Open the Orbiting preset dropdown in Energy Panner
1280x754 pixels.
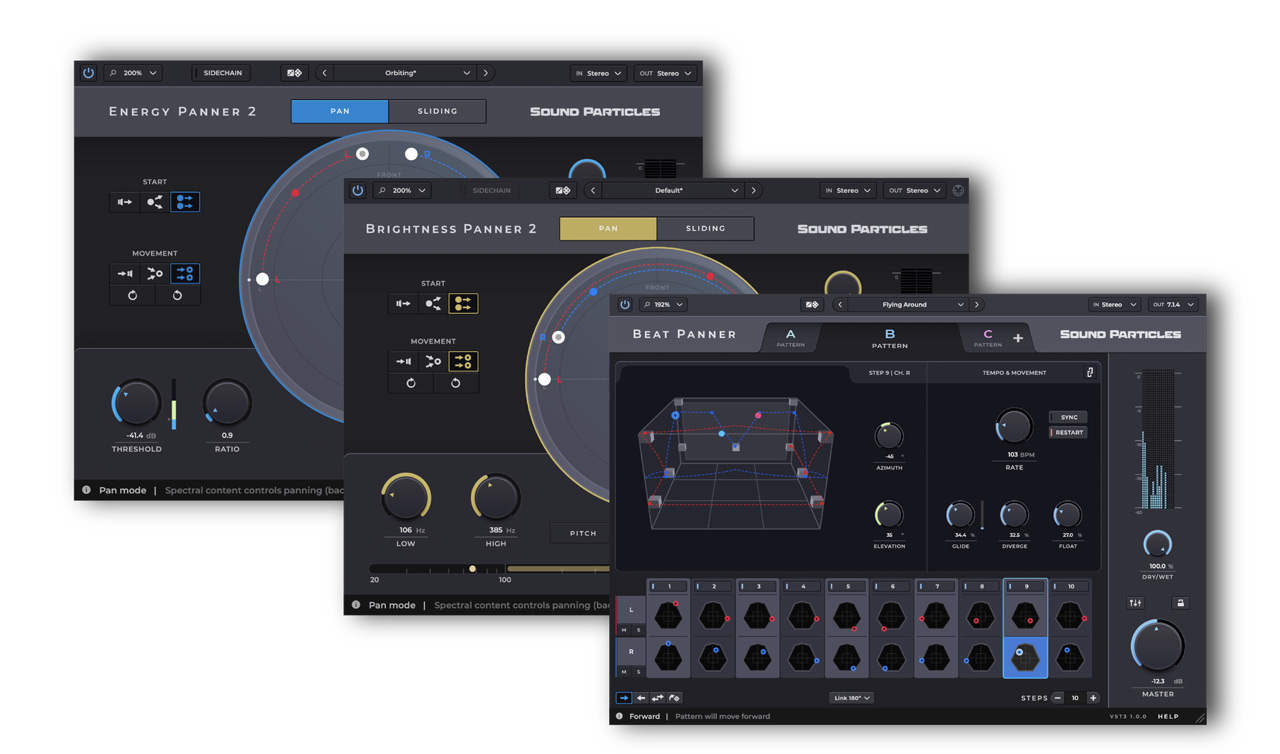tap(404, 73)
